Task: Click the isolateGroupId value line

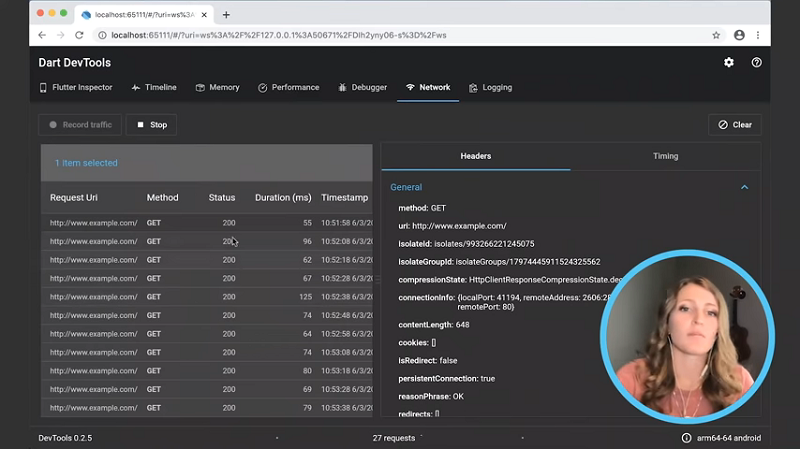Action: 499,261
